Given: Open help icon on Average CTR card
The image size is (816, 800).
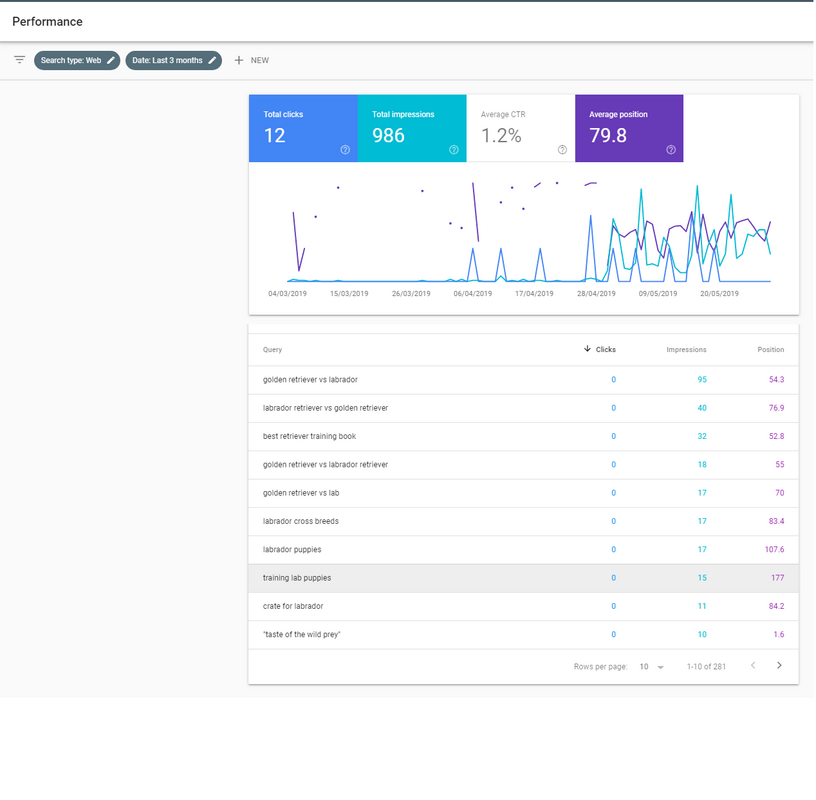Looking at the screenshot, I should tap(562, 150).
